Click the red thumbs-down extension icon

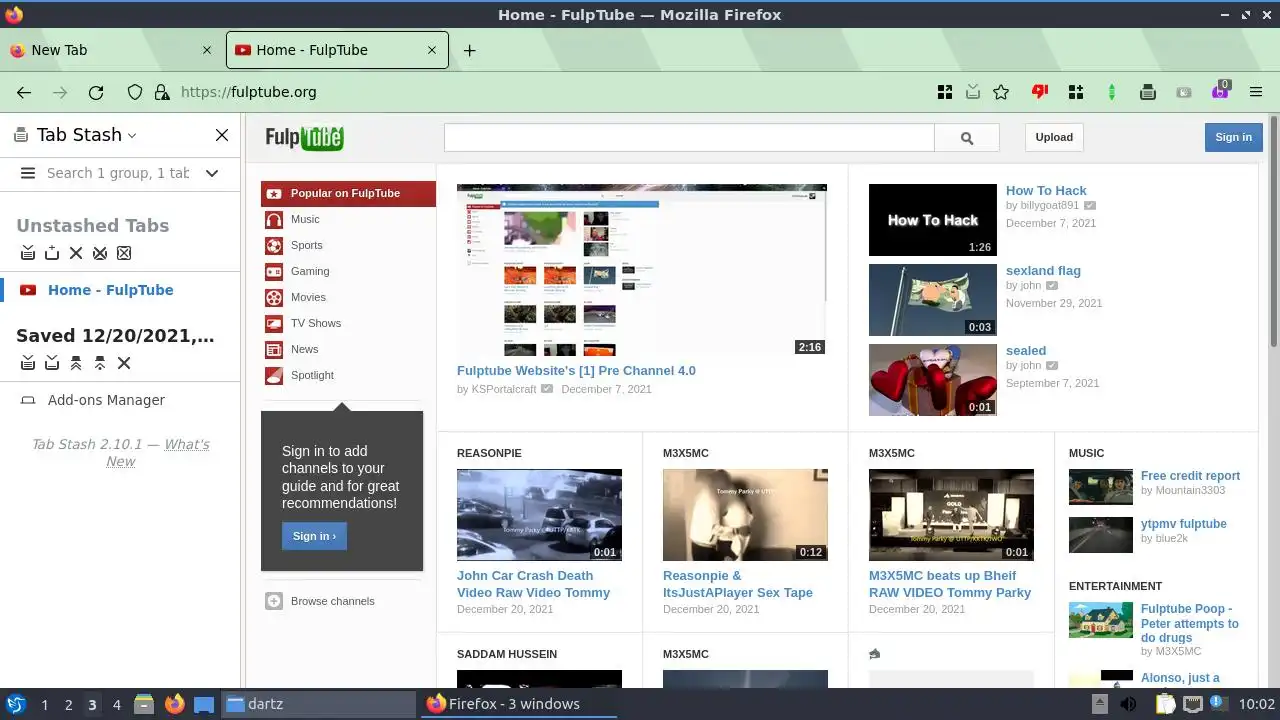point(1040,92)
